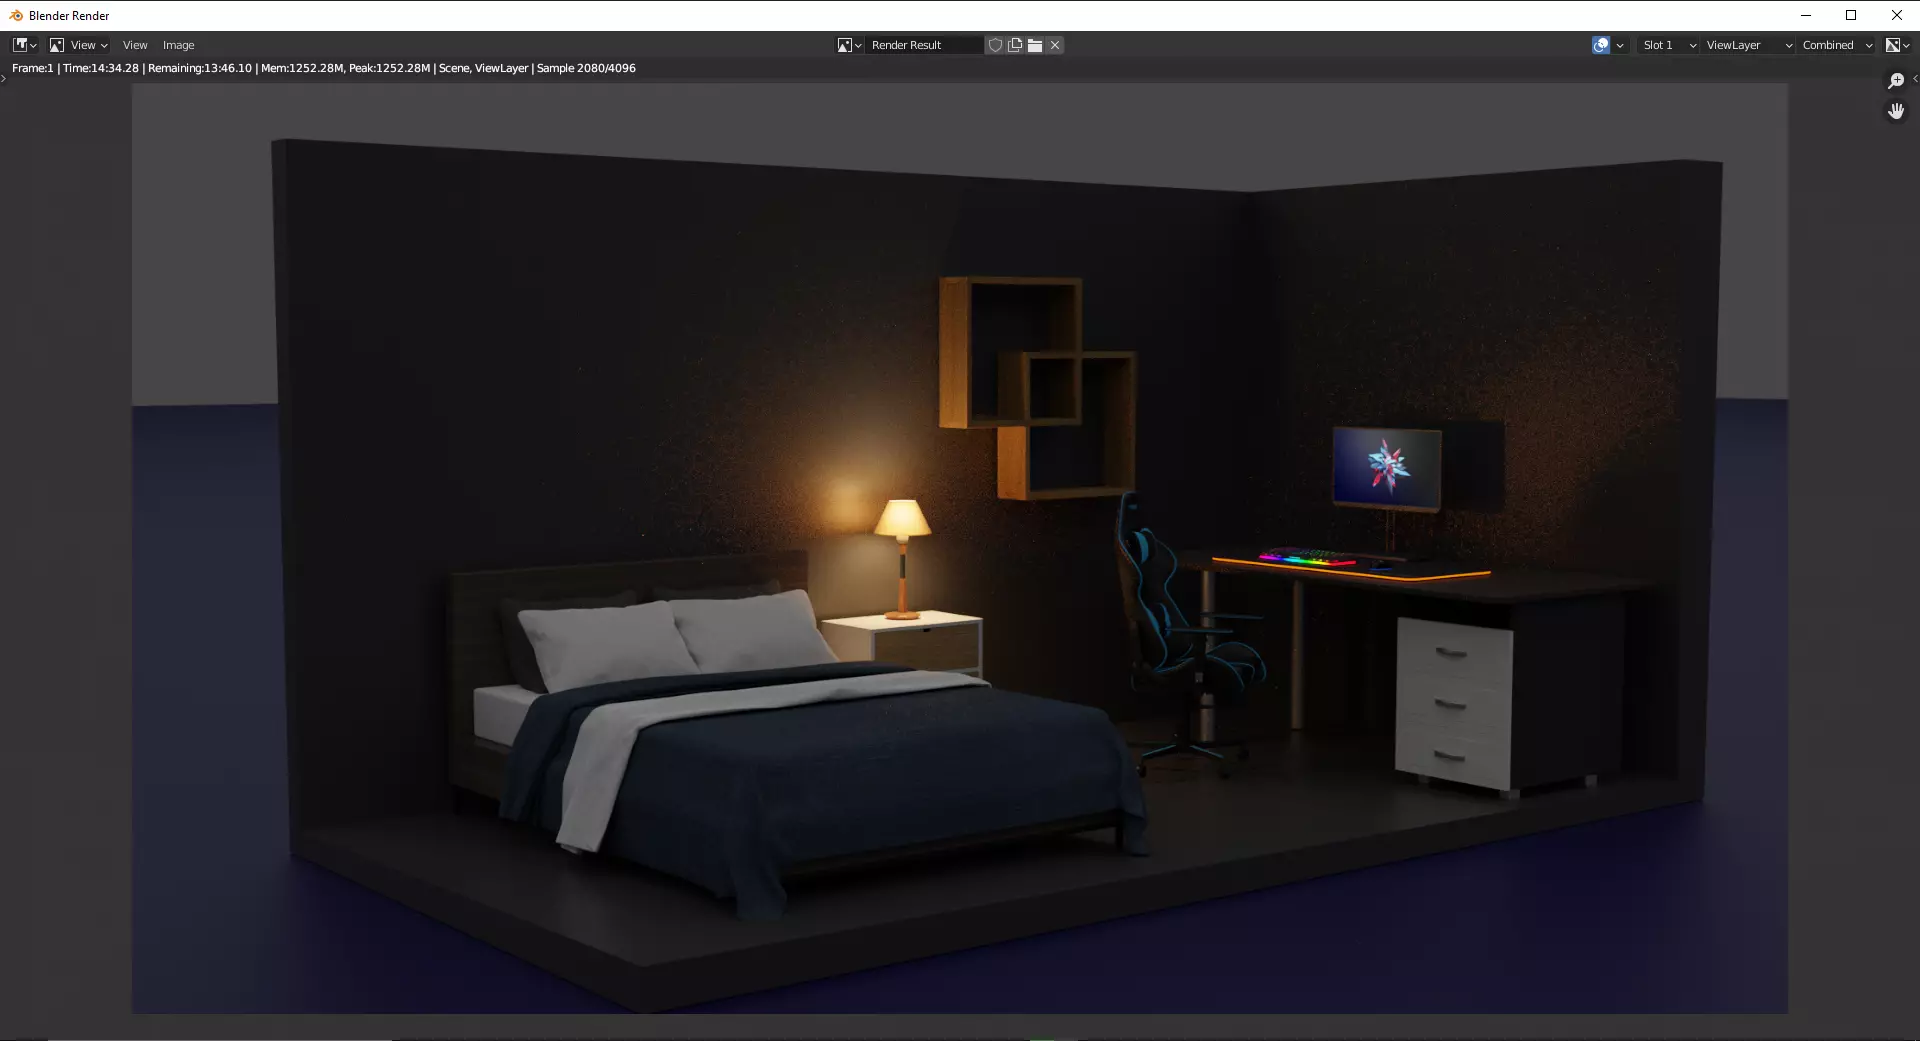Toggle fake user shield icon

995,45
